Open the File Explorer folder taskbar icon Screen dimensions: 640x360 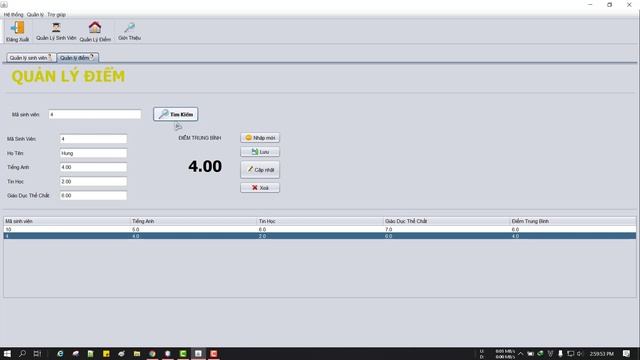[137, 353]
